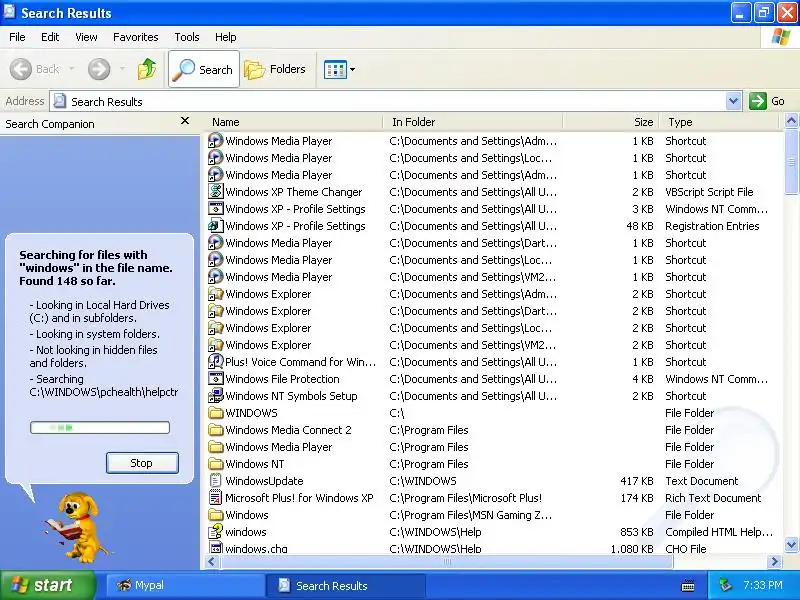Viewport: 800px width, 600px height.
Task: Open the File menu
Action: (x=17, y=37)
